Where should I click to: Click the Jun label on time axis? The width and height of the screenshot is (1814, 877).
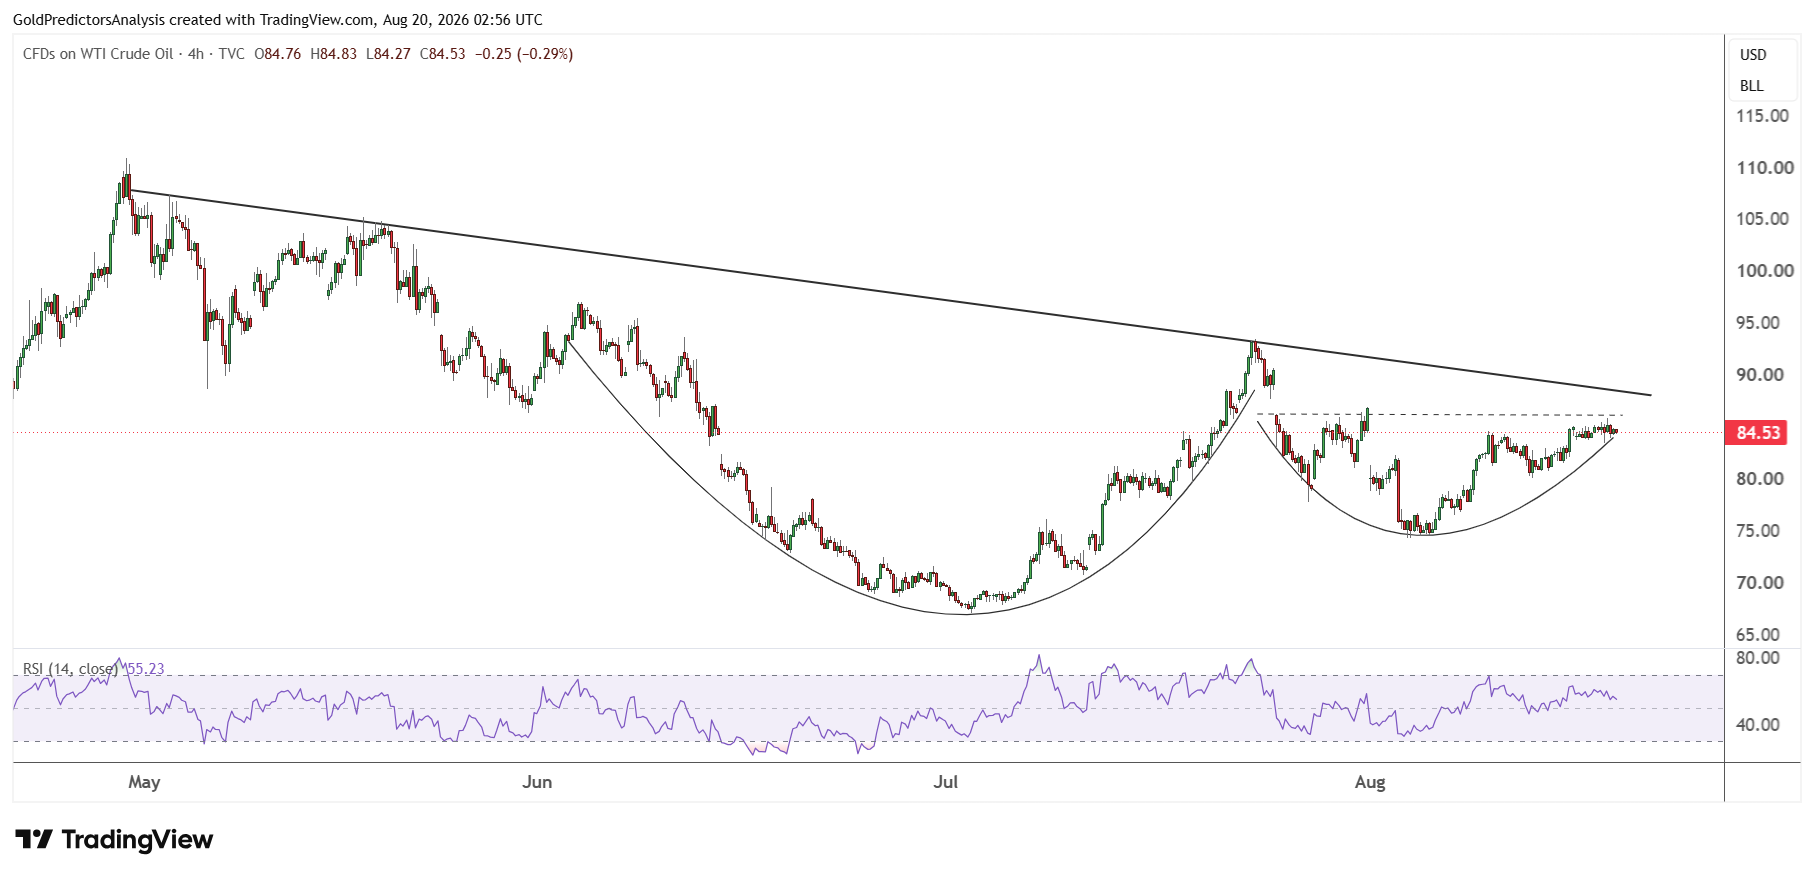(x=537, y=782)
